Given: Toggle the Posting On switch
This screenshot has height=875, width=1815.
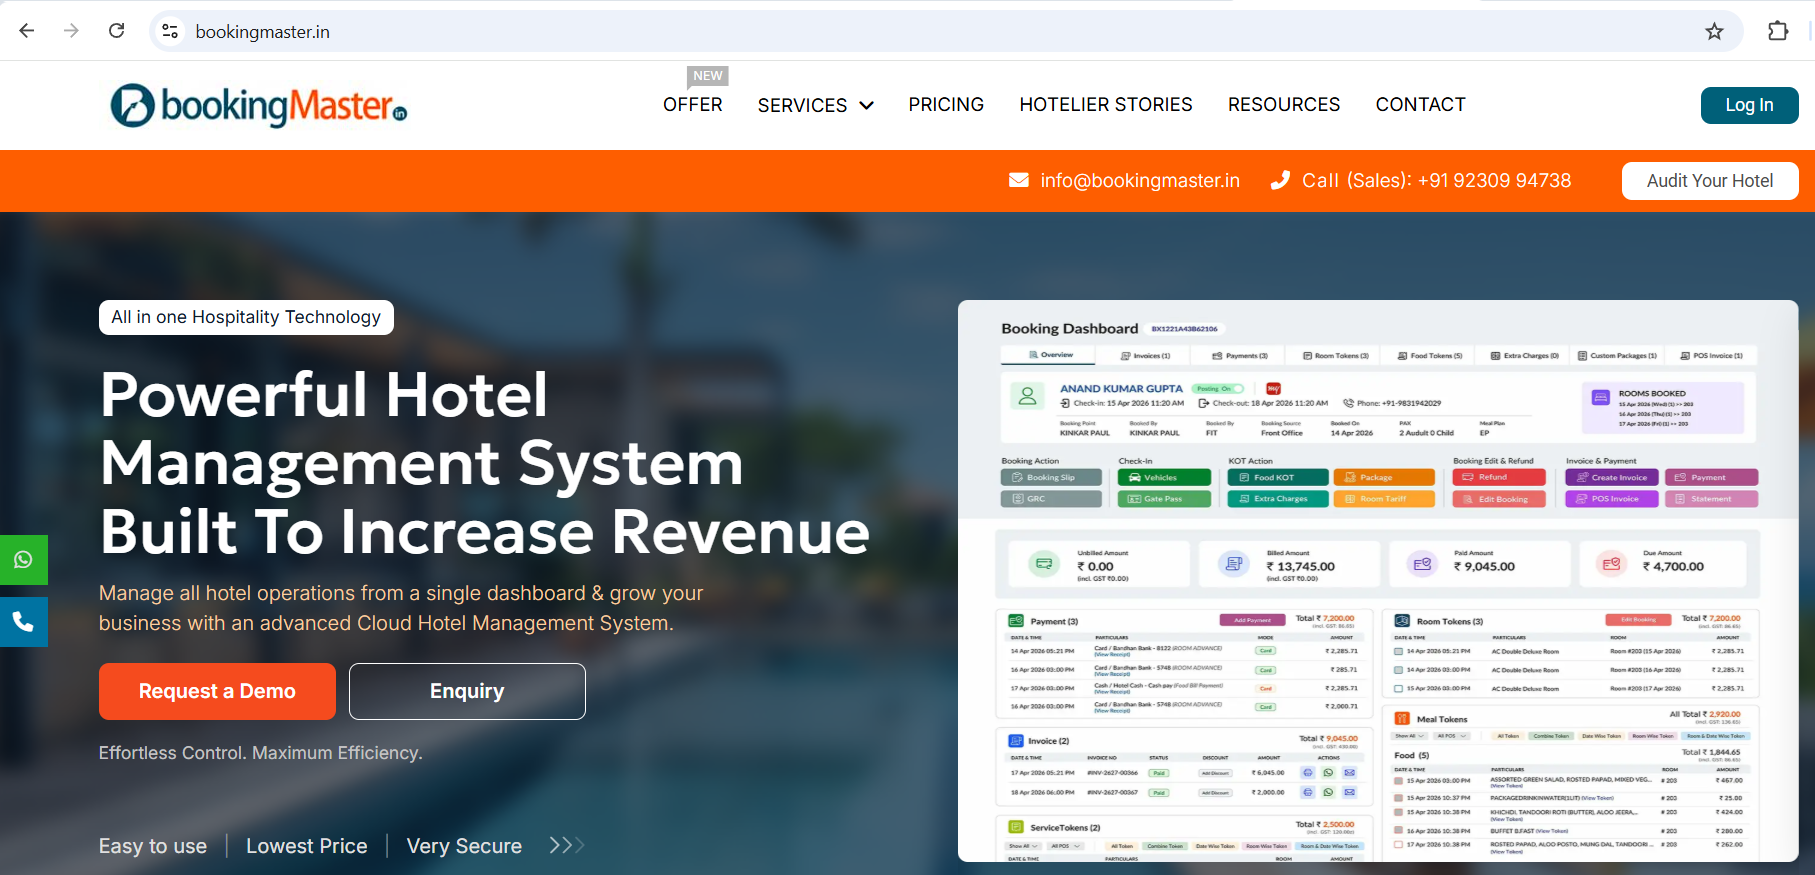Looking at the screenshot, I should [x=1219, y=389].
